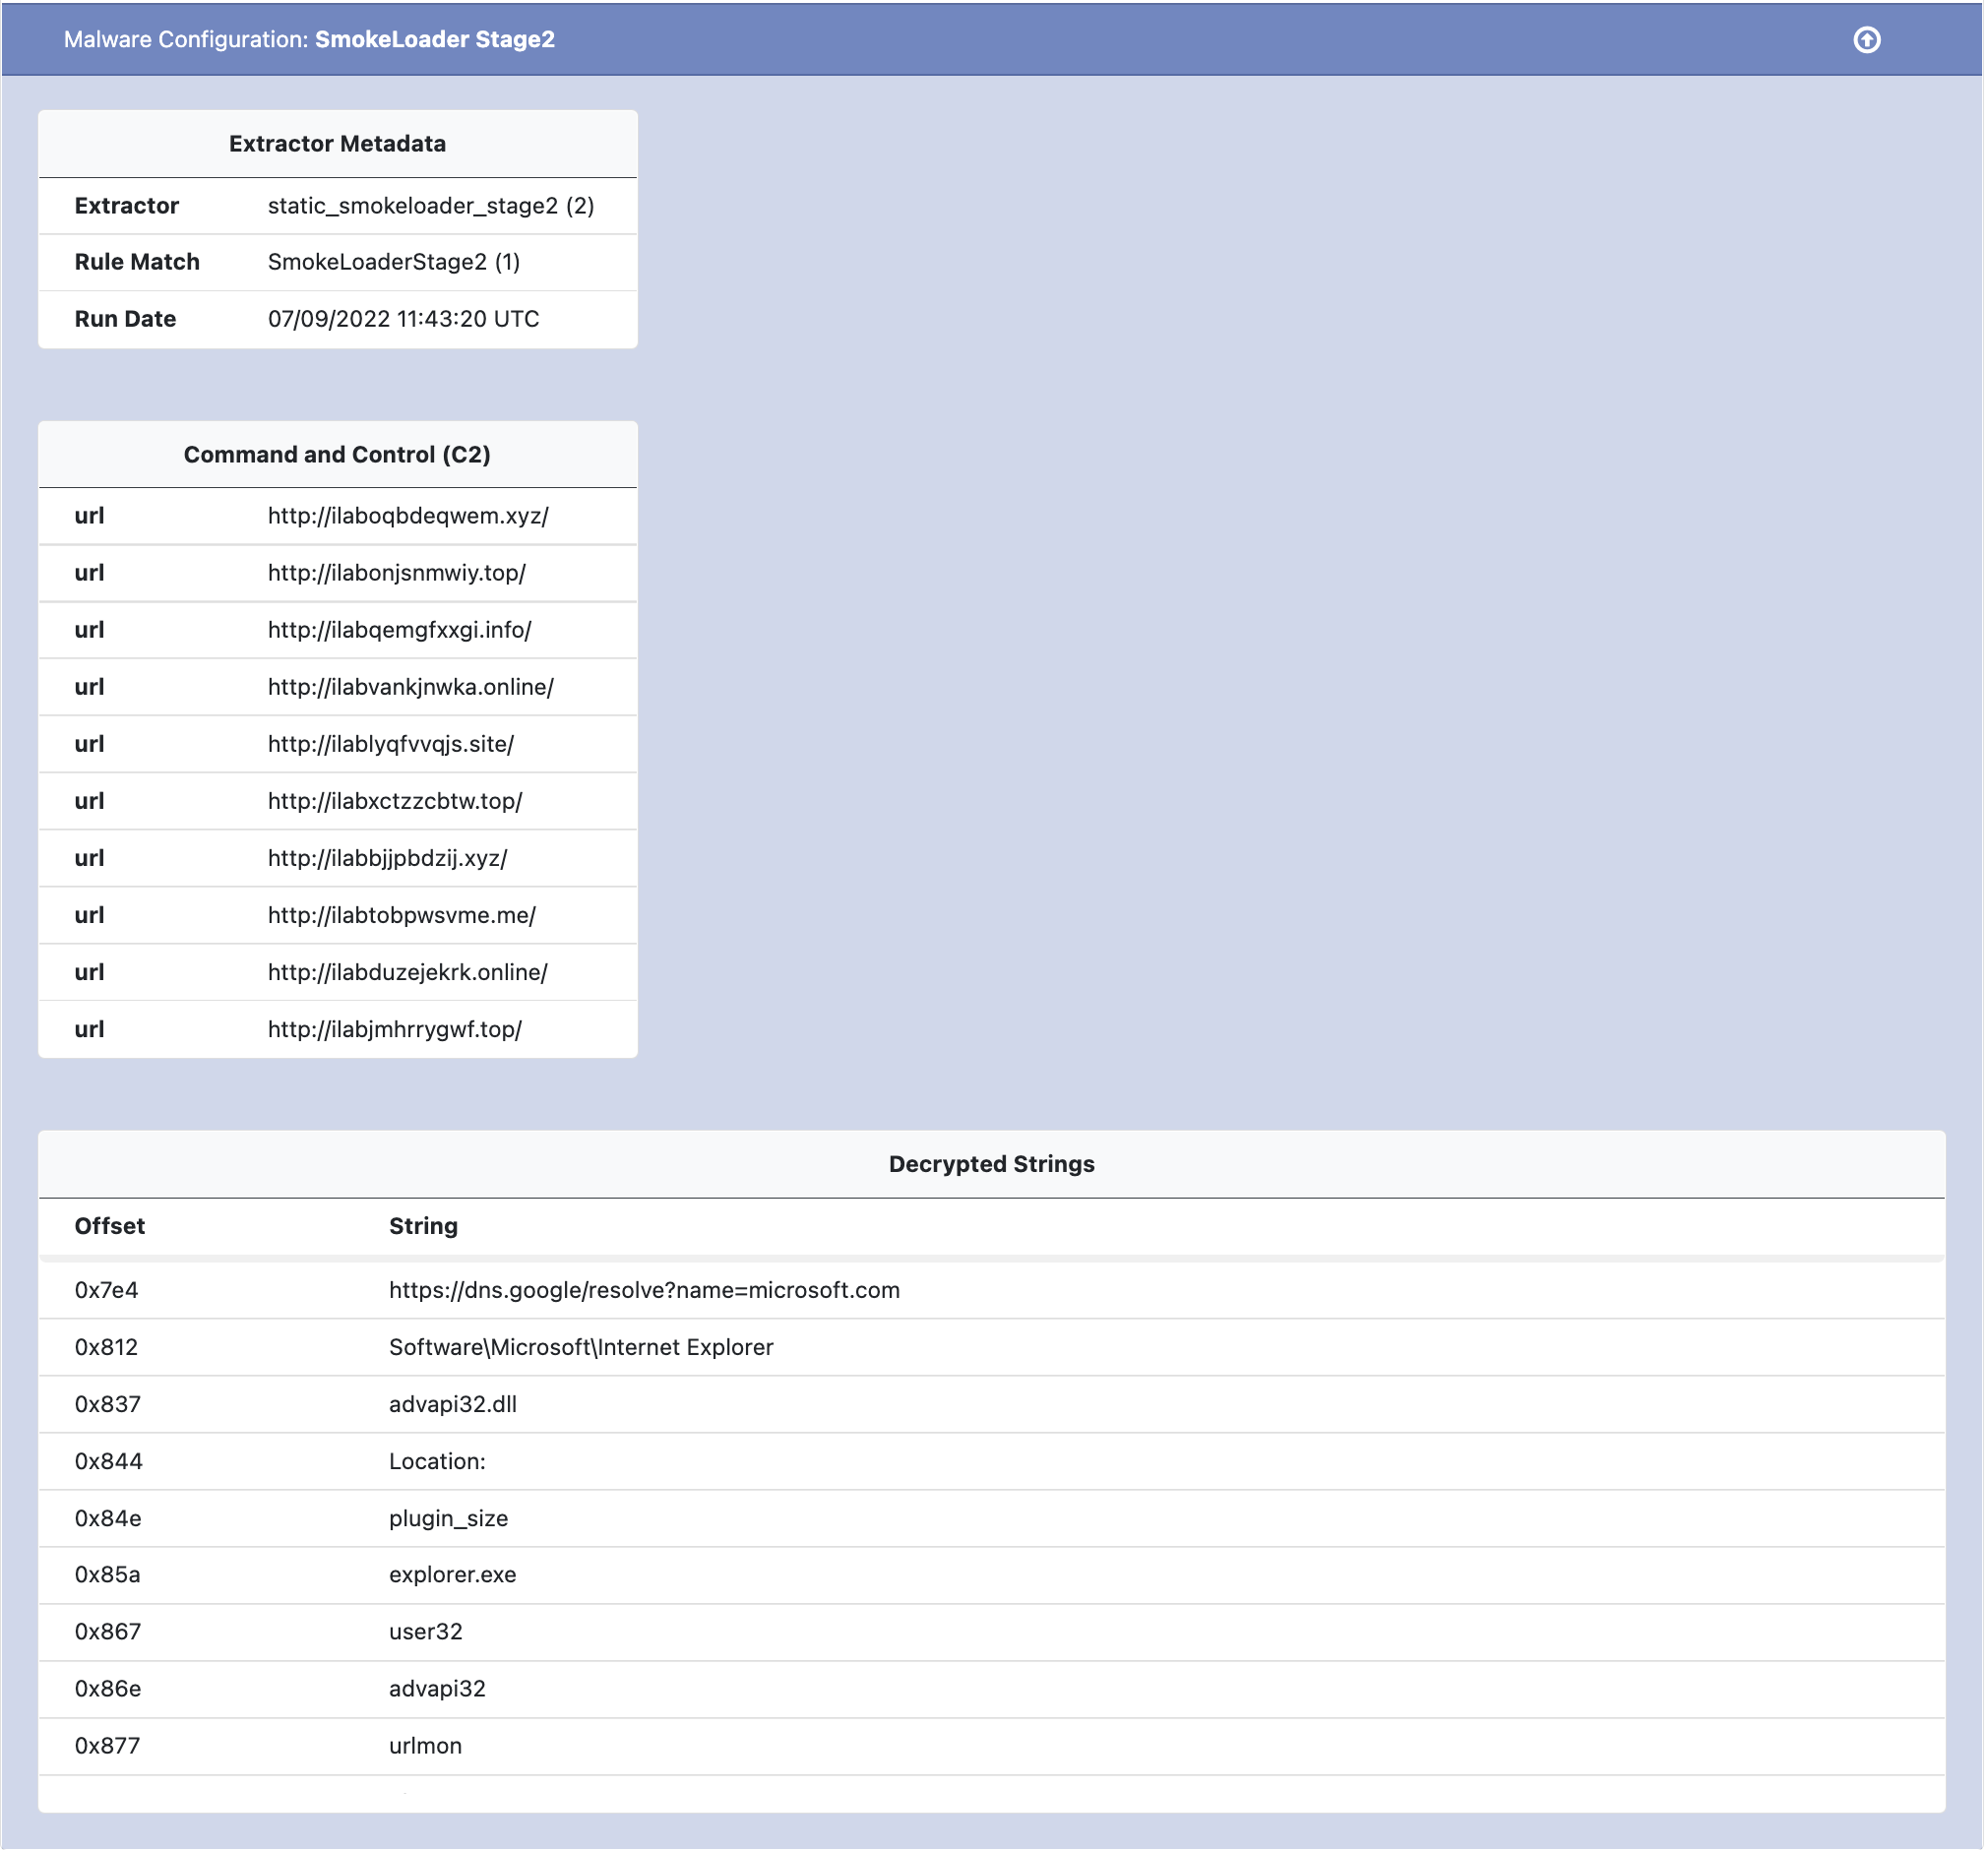Image resolution: width=1988 pixels, height=1850 pixels.
Task: Click the ilabtobpwsvme.me URL
Action: pyautogui.click(x=401, y=915)
